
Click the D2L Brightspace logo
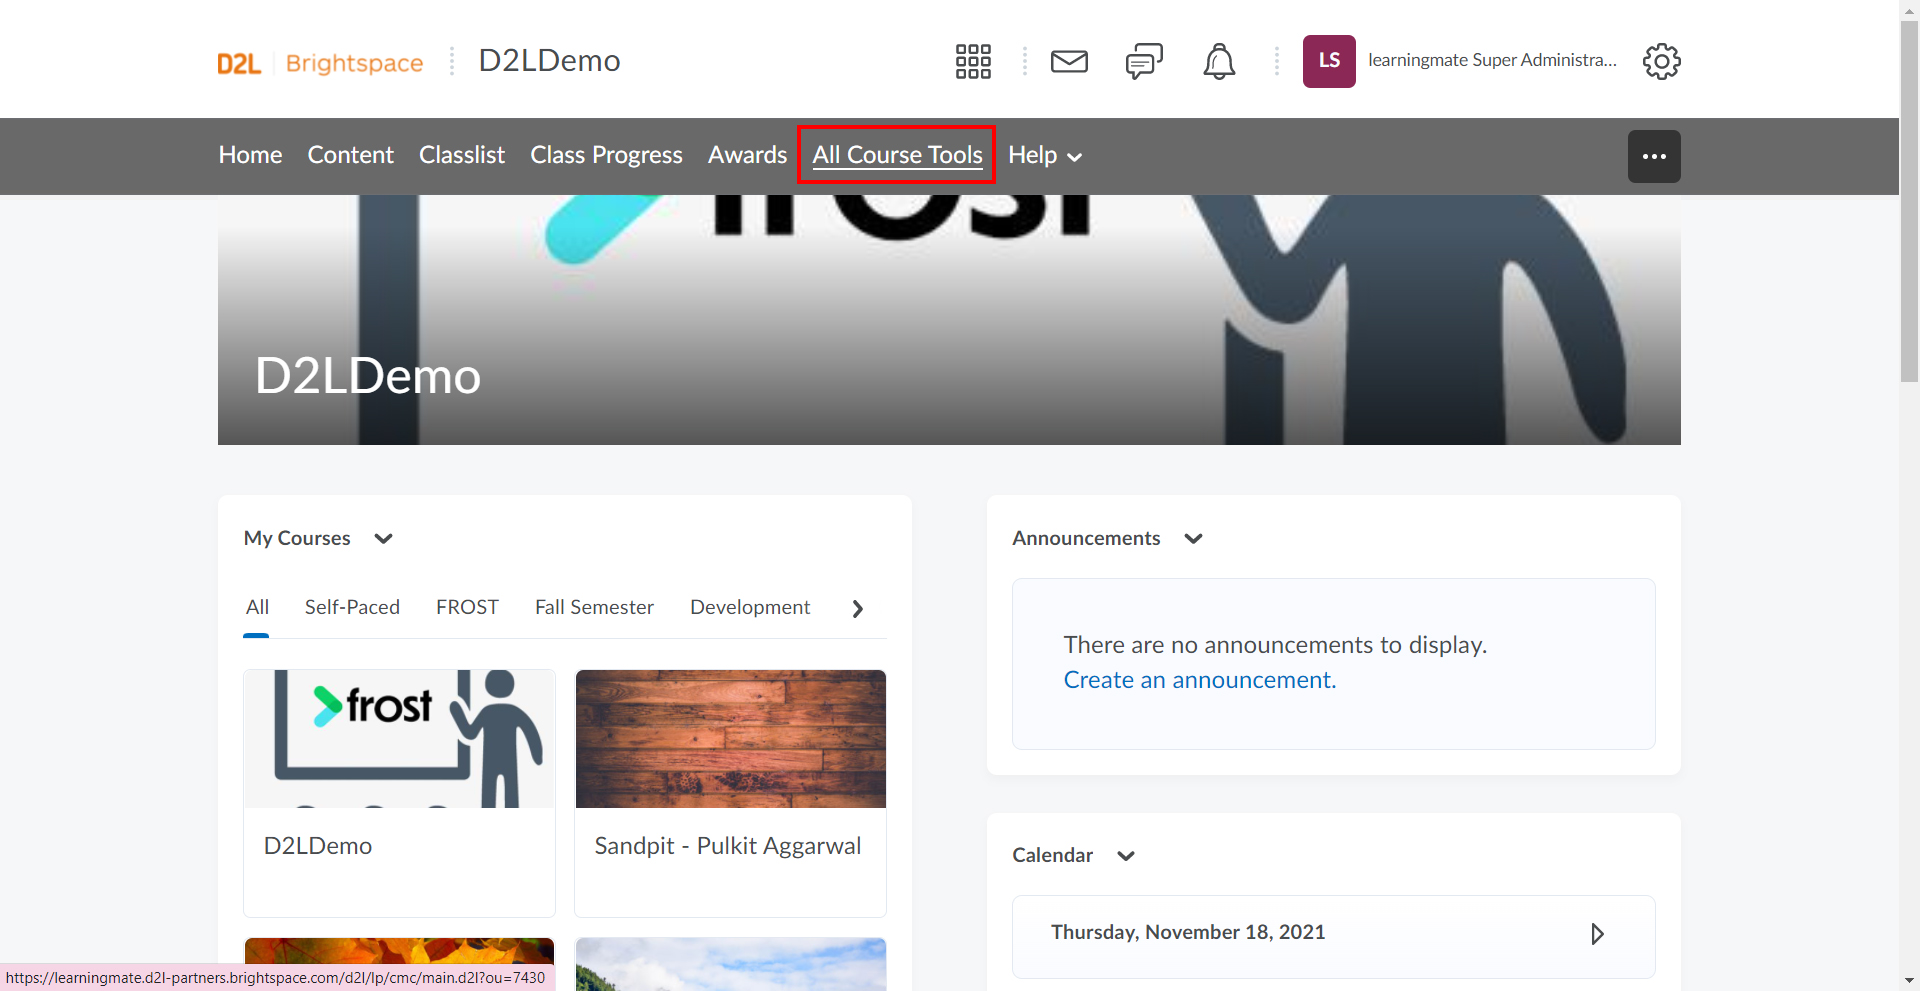pos(320,63)
